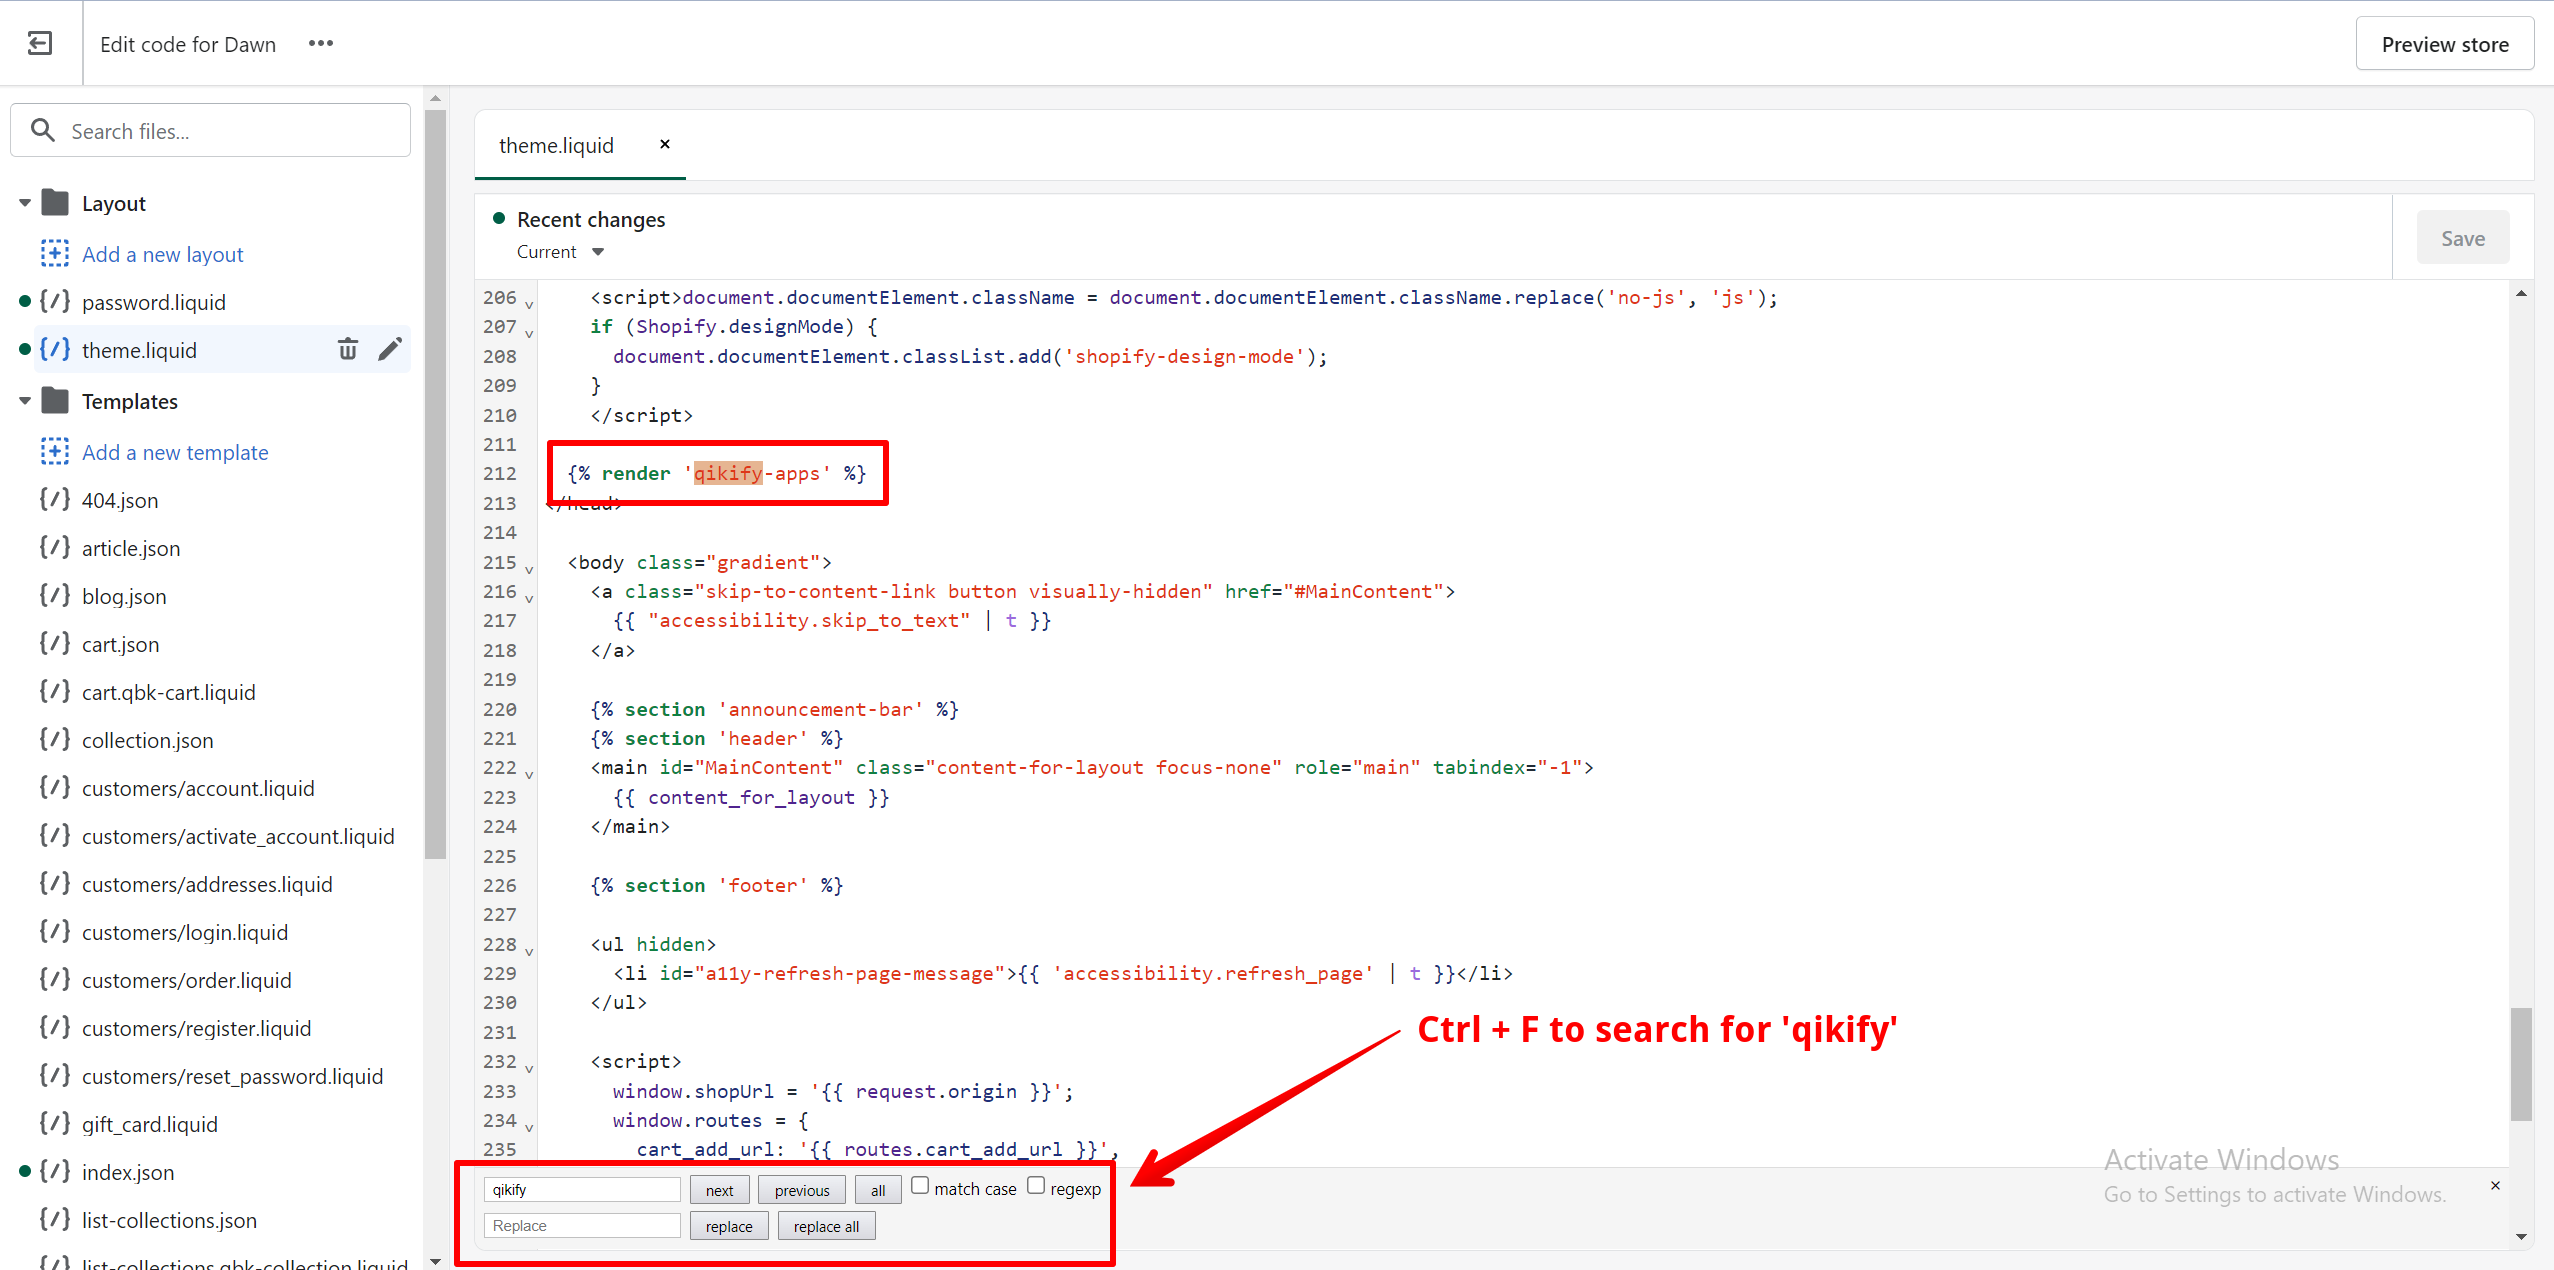Click the Preview store button
2554x1270 pixels.
(x=2445, y=44)
